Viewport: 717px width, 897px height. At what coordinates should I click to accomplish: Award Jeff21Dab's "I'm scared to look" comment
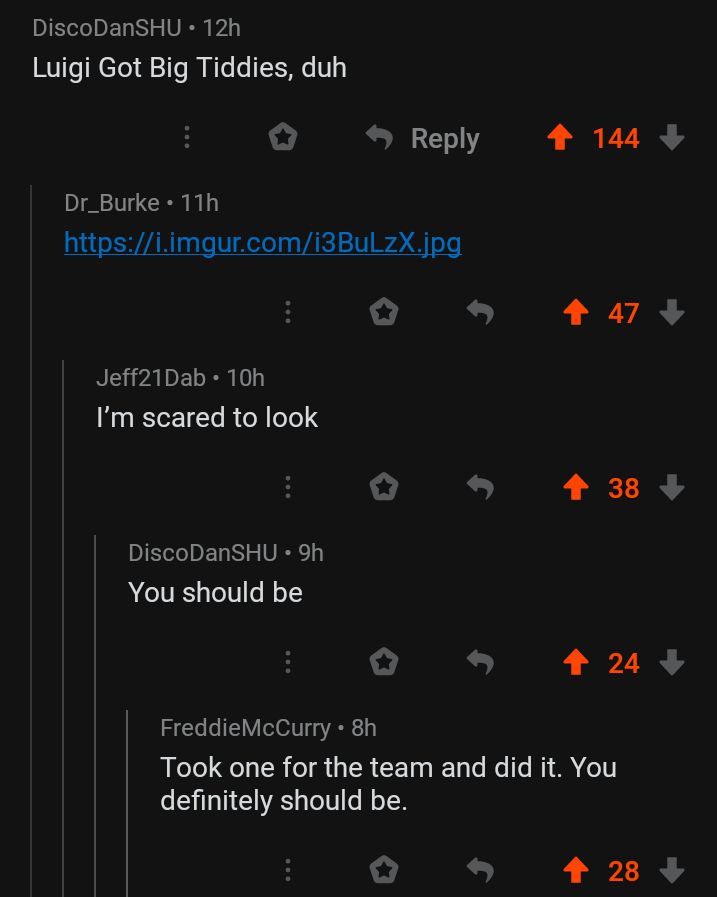click(384, 487)
